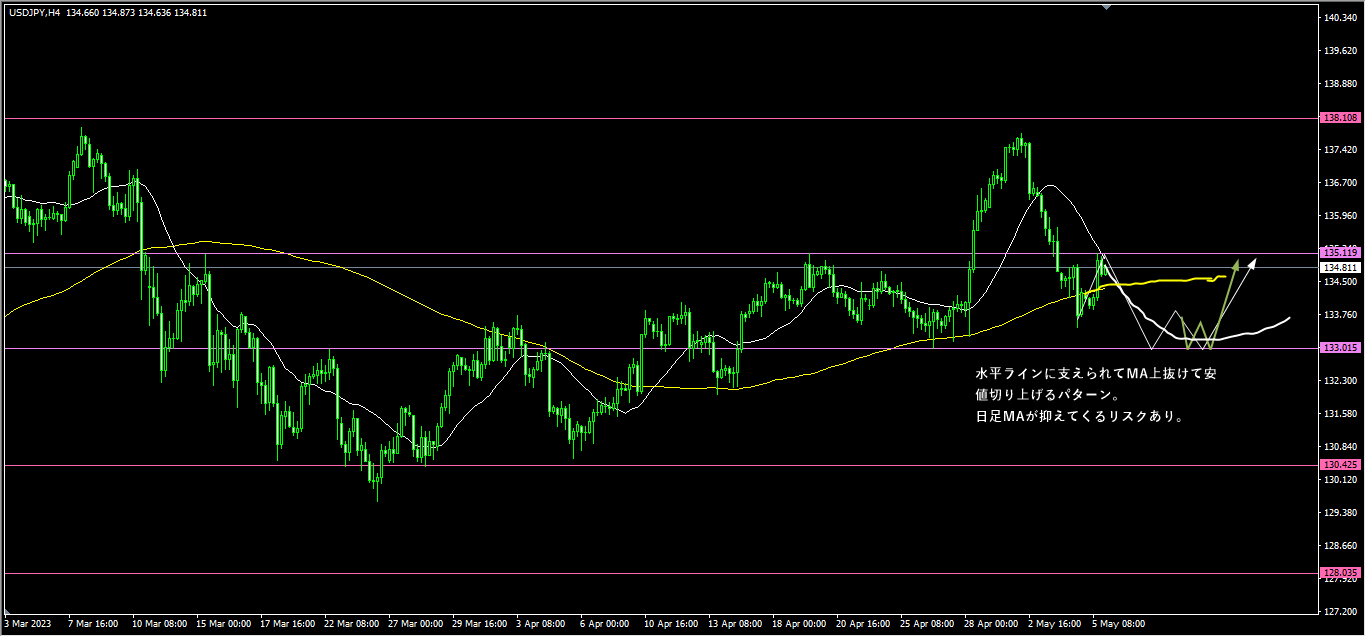This screenshot has width=1366, height=637.
Task: Select the 128.035 price level label
Action: point(1338,573)
